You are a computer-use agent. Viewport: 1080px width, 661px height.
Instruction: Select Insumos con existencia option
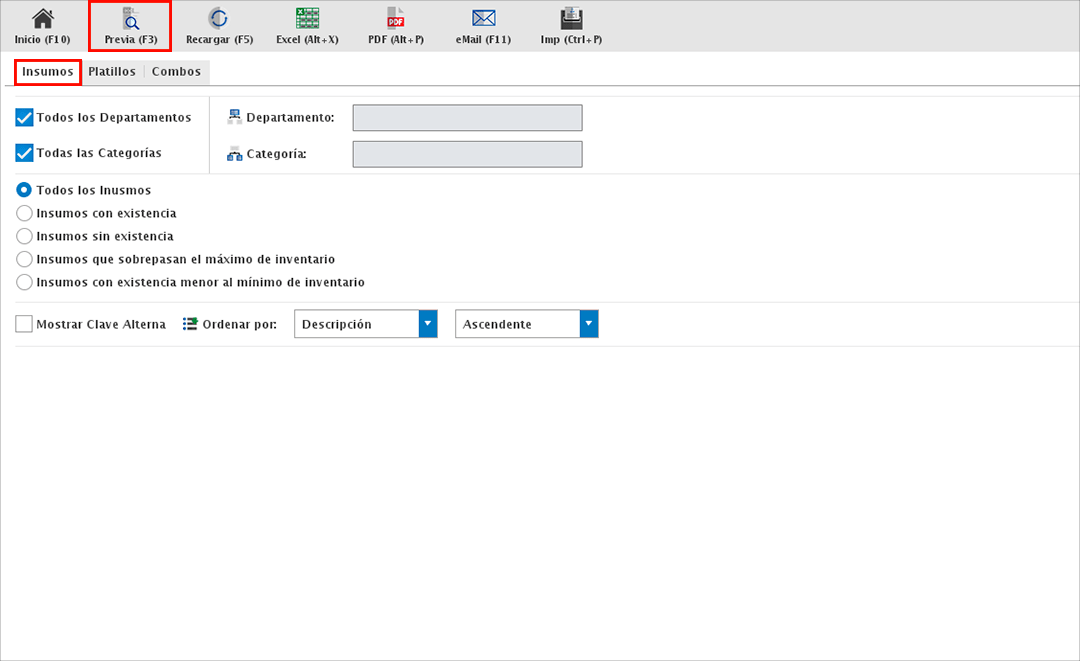click(x=25, y=213)
